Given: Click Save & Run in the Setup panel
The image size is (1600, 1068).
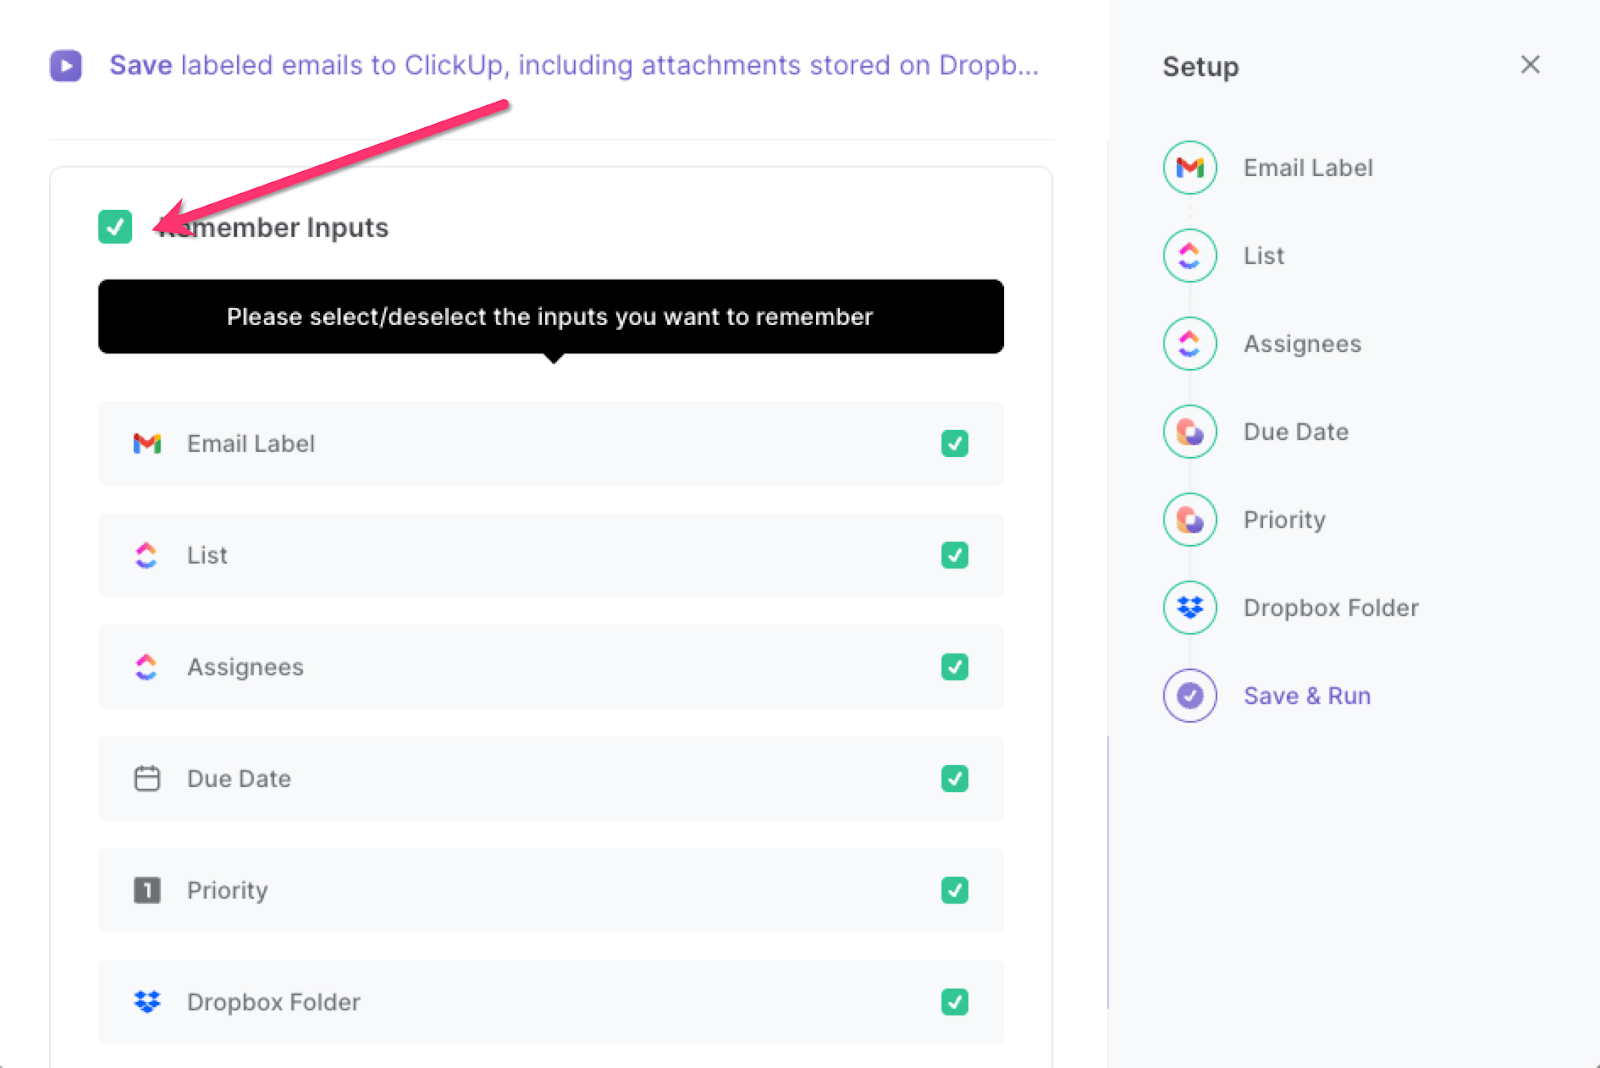Looking at the screenshot, I should click(1307, 694).
